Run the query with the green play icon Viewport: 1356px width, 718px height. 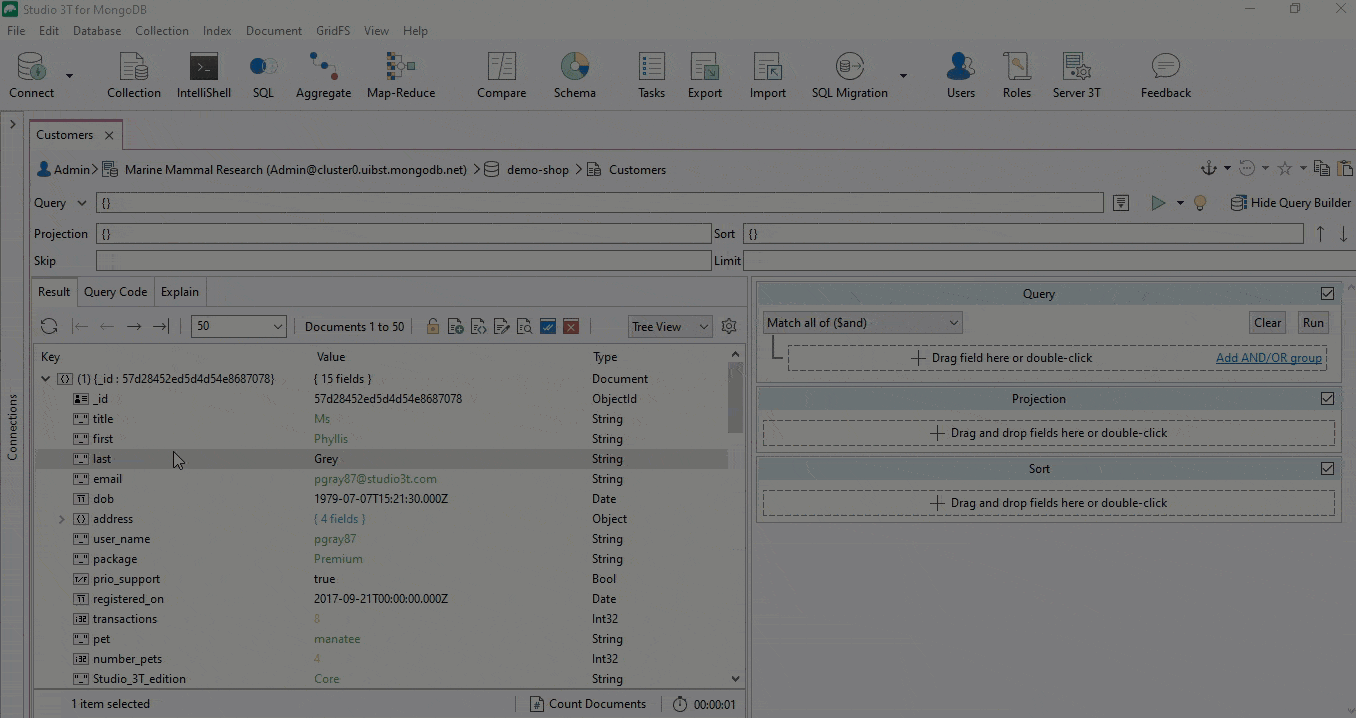tap(1158, 203)
